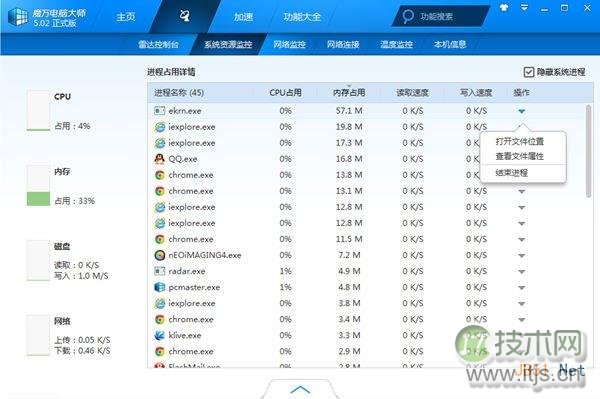Image resolution: width=600 pixels, height=399 pixels.
Task: Click the skin shirt icon in title bar
Action: (x=504, y=8)
